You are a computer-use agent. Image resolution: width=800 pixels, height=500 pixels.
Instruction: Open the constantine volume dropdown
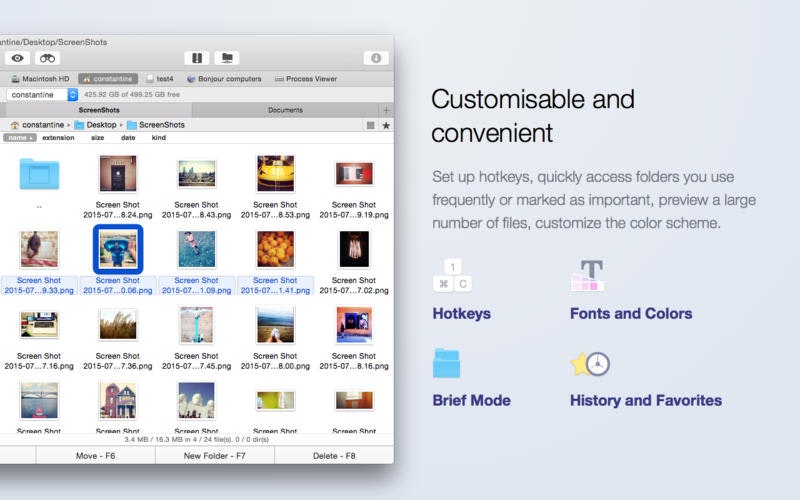coord(42,94)
